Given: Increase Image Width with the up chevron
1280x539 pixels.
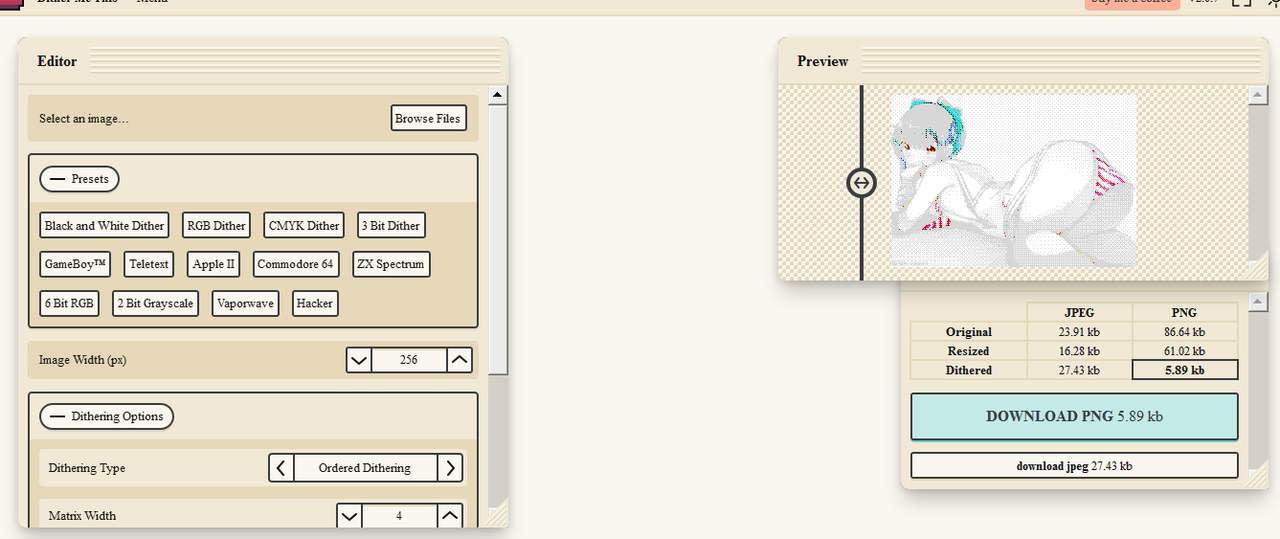Looking at the screenshot, I should 459,360.
